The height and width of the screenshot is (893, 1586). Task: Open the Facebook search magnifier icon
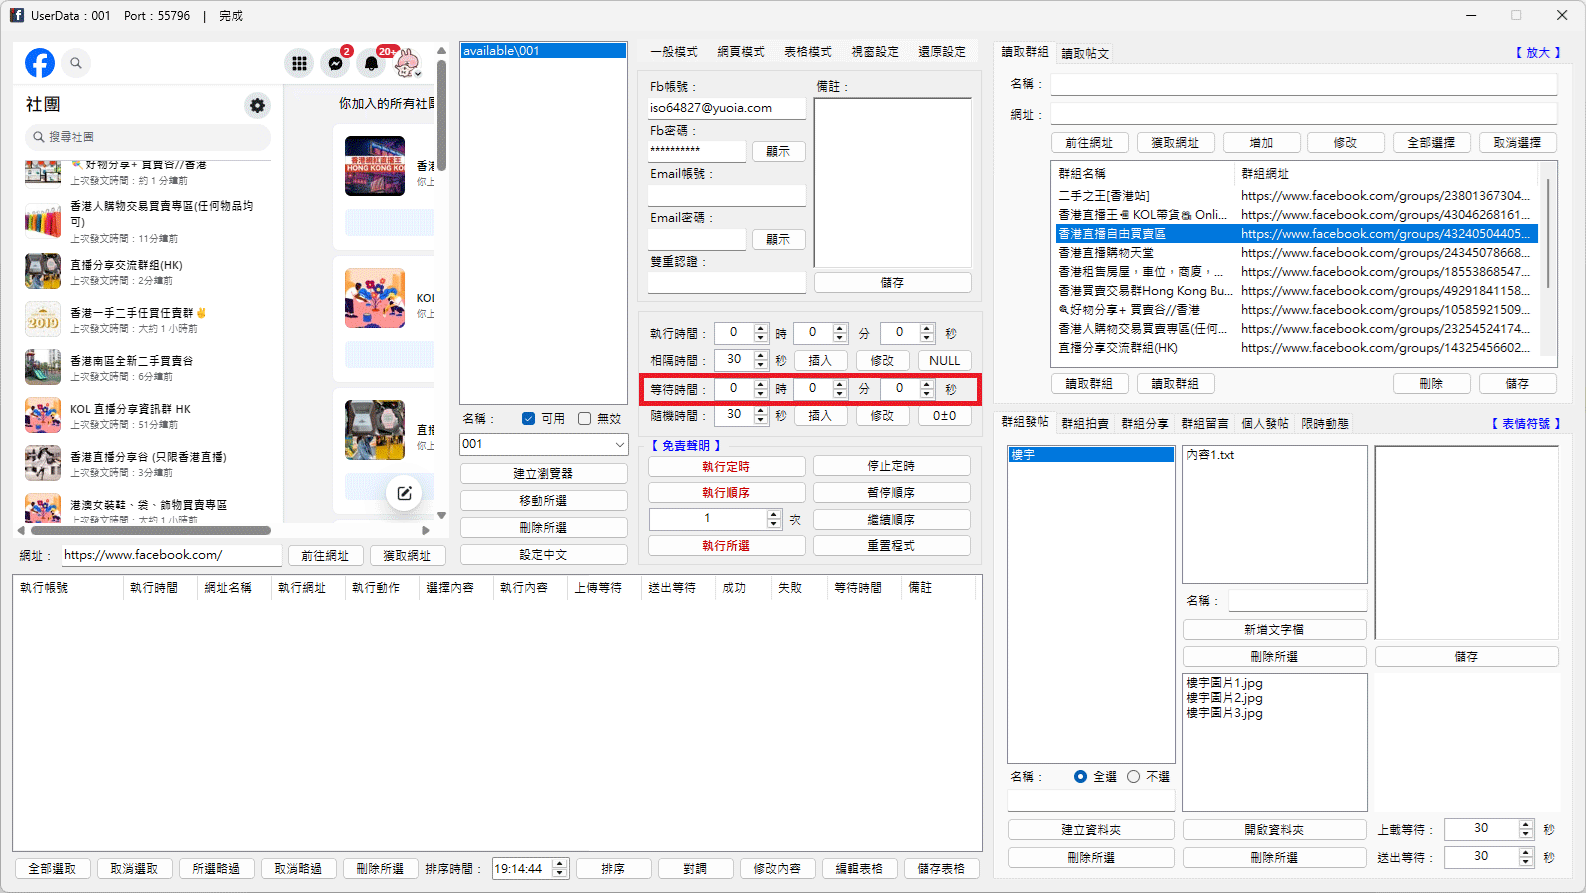[76, 63]
